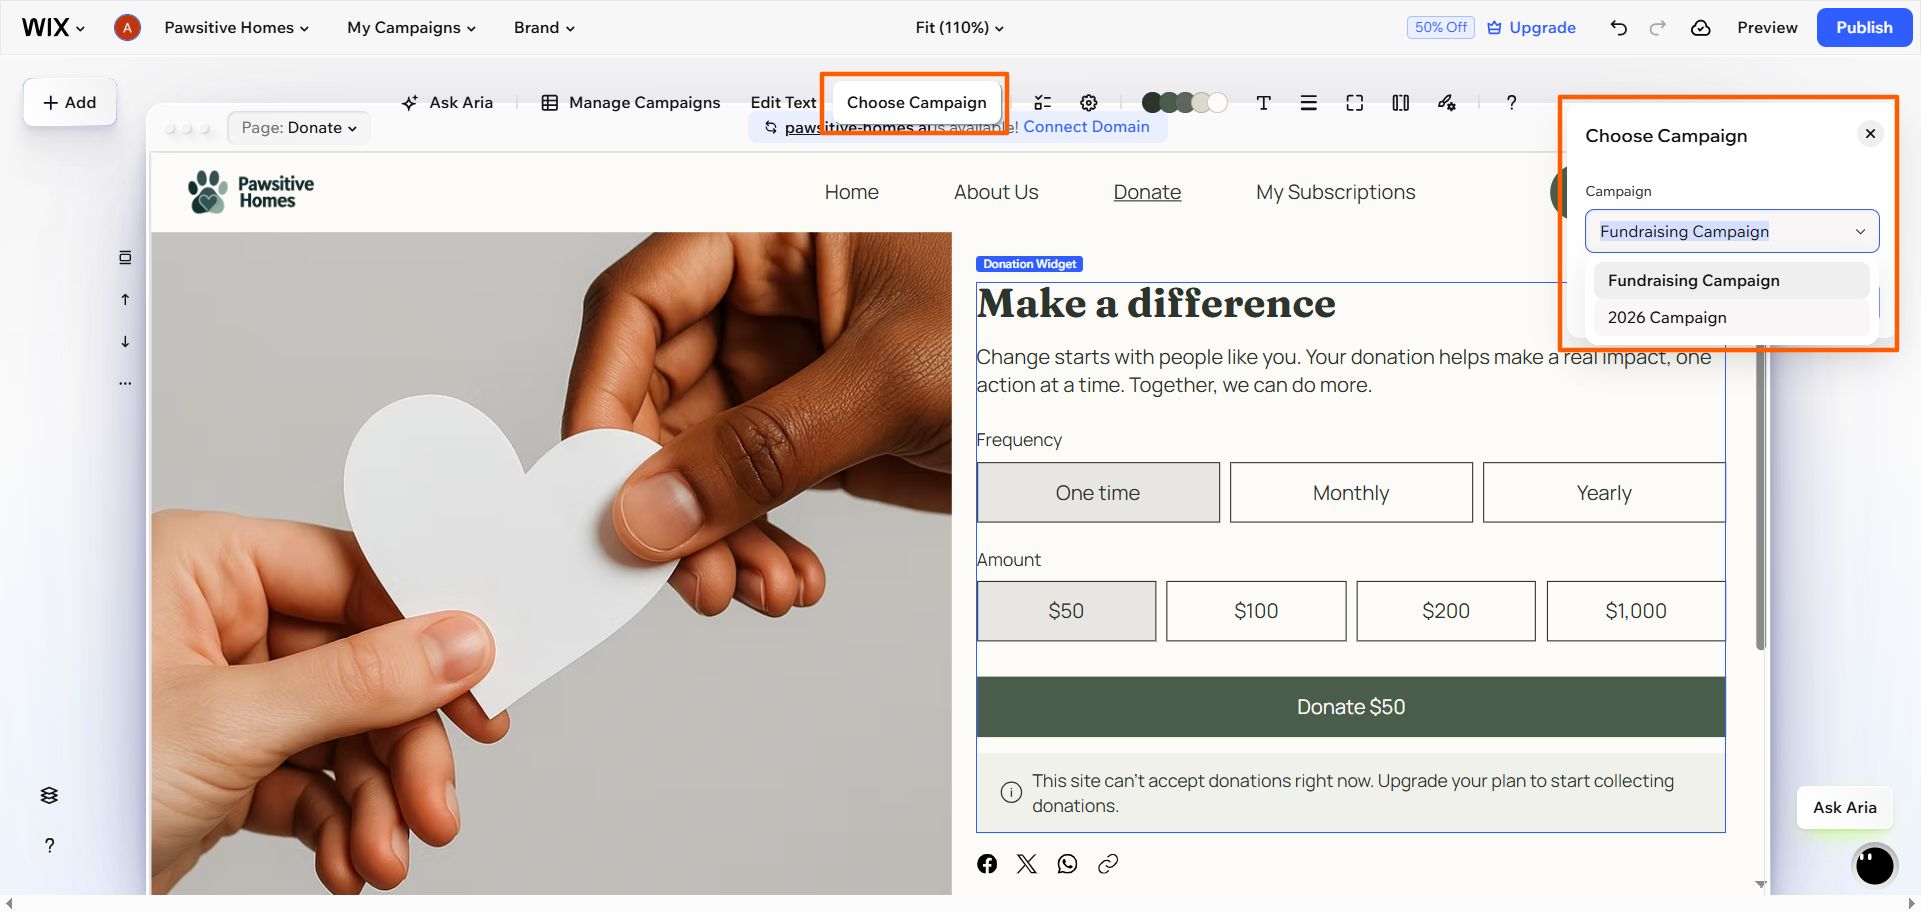The width and height of the screenshot is (1921, 912).
Task: Select the 2026 Campaign option
Action: [x=1732, y=317]
